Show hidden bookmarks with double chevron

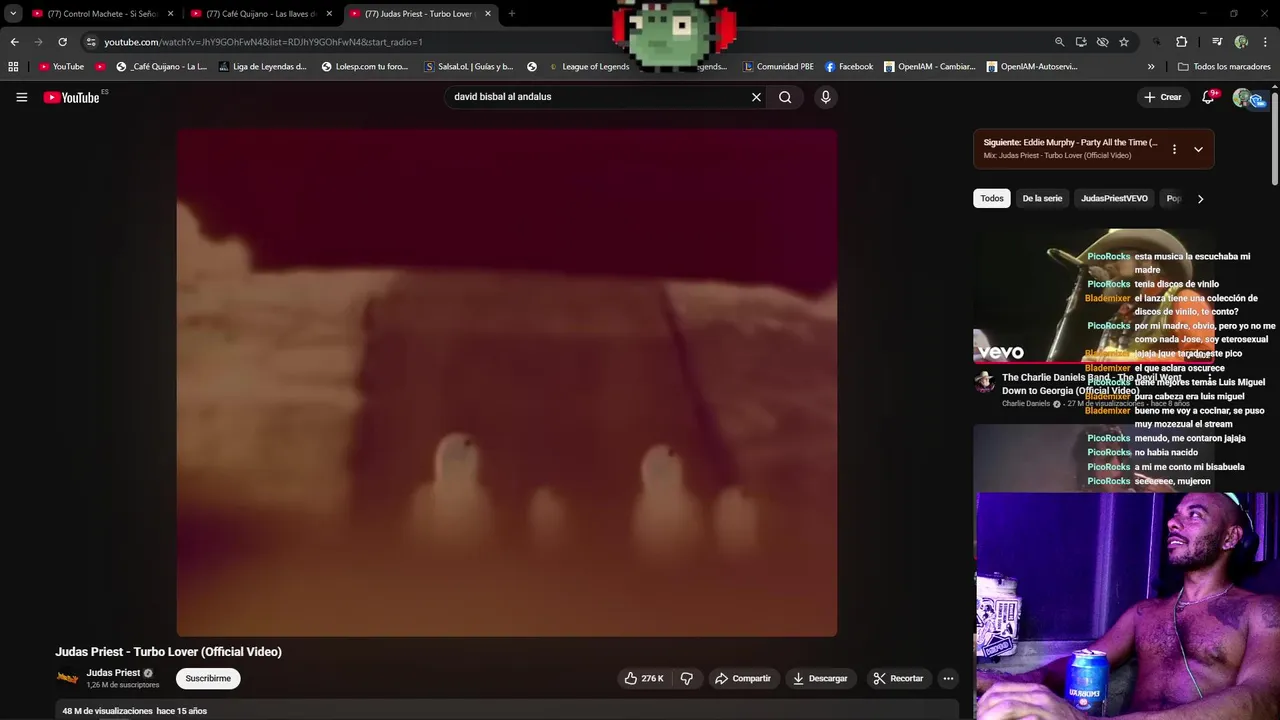click(1151, 67)
